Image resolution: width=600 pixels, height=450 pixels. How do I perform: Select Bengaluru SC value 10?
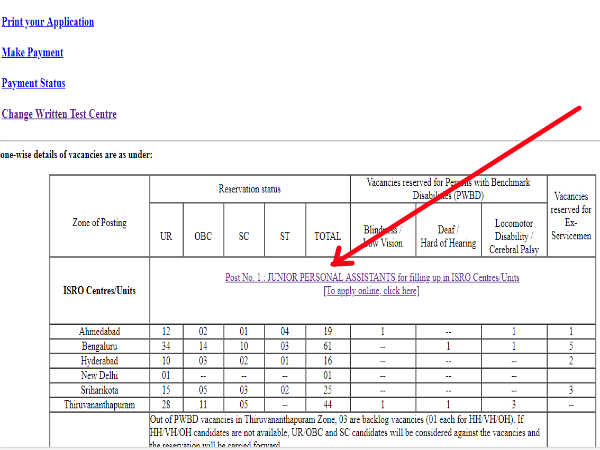pos(244,346)
